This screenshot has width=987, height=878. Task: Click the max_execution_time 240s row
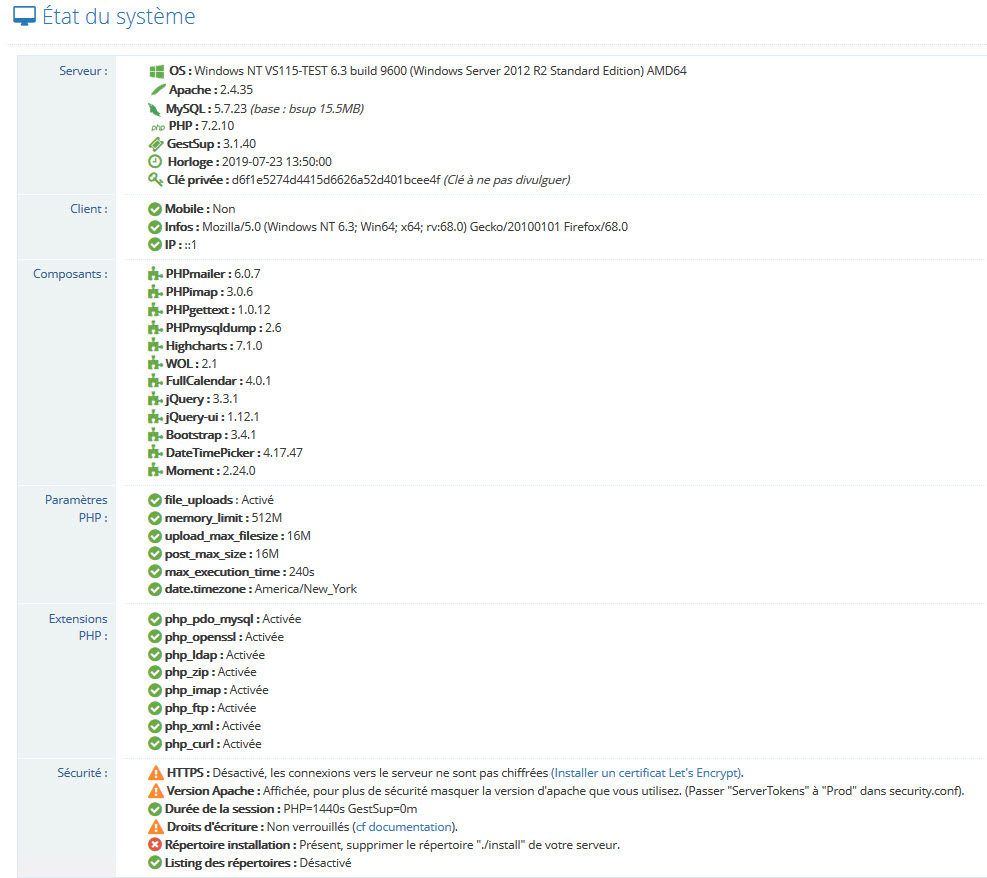click(x=231, y=572)
